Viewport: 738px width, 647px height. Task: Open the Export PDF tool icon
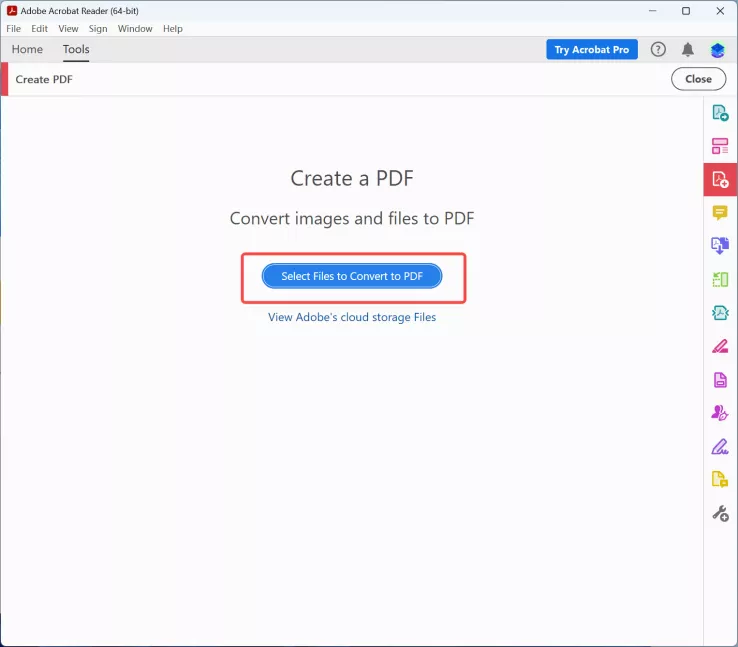pyautogui.click(x=720, y=113)
